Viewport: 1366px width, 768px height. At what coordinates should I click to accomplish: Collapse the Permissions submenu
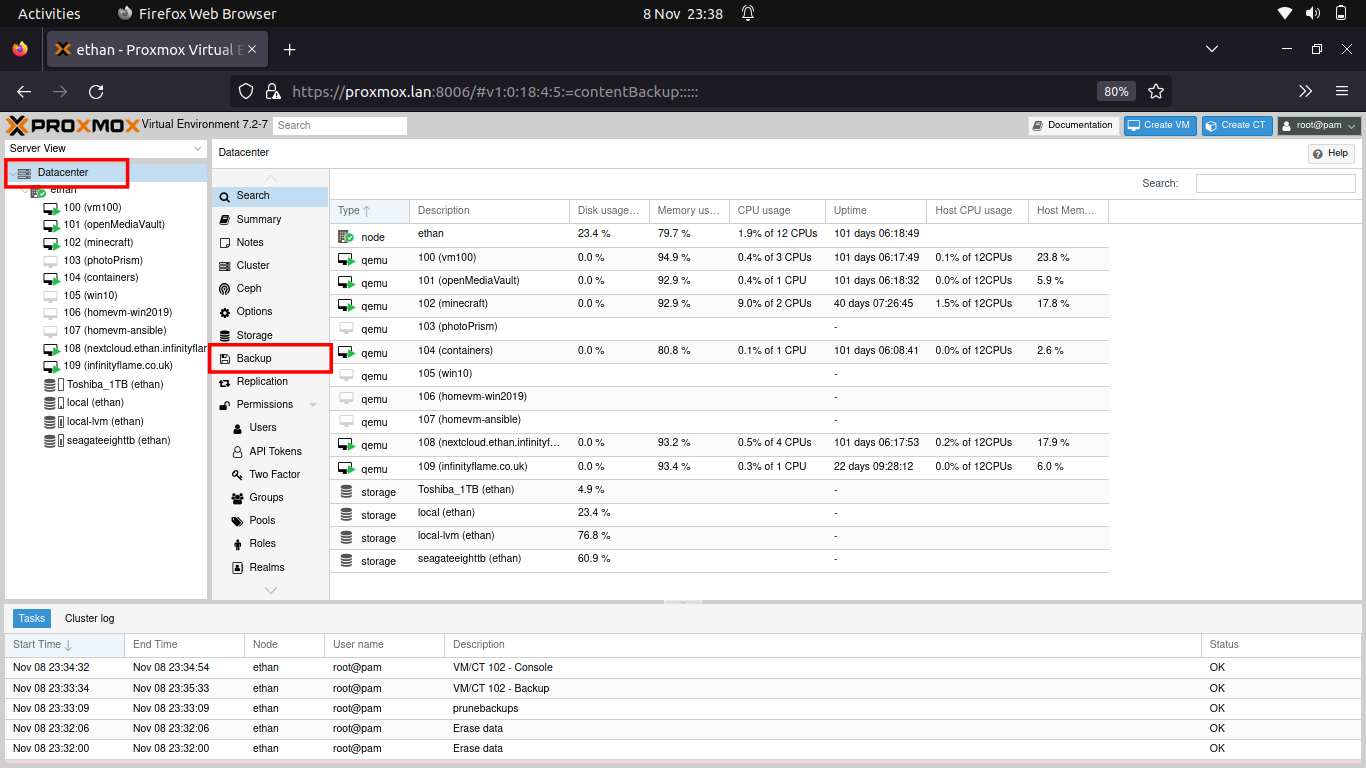(313, 405)
